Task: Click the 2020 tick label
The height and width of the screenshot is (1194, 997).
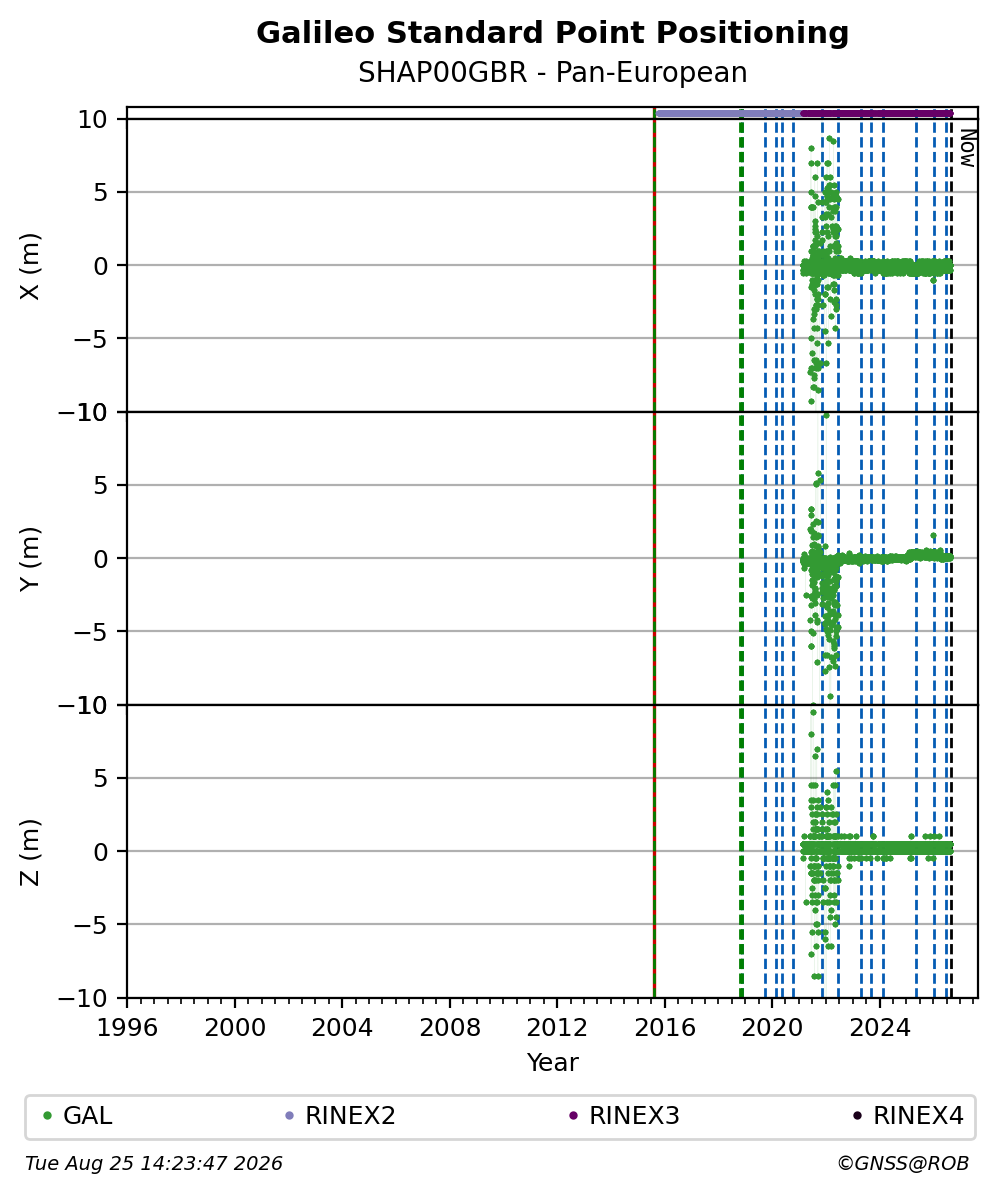Action: pos(772,1028)
